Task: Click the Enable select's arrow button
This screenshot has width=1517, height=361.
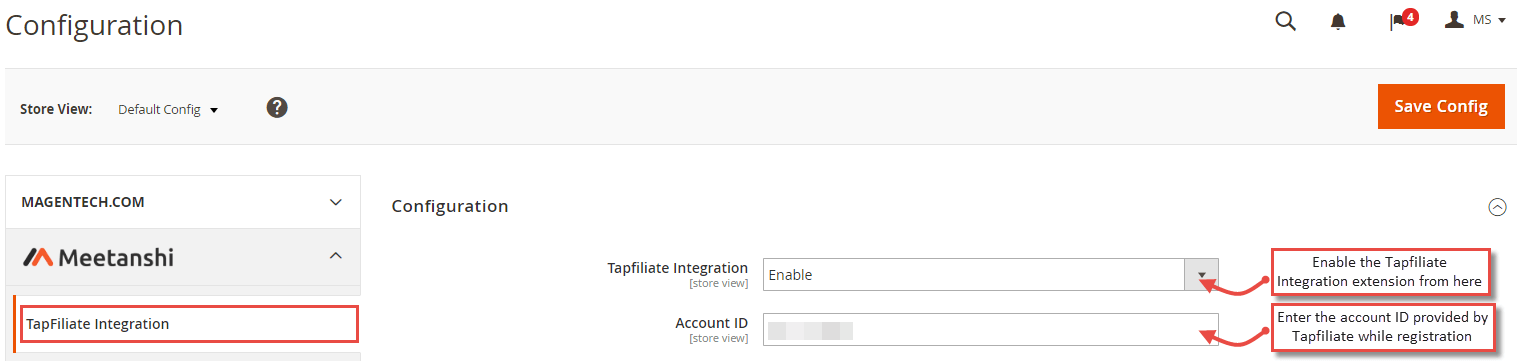Action: tap(1202, 274)
